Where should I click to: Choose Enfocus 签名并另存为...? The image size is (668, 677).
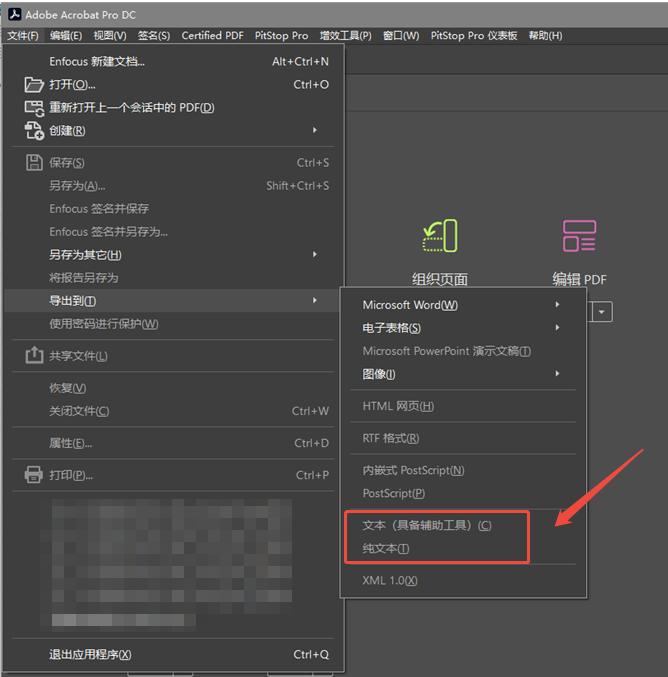pos(173,232)
